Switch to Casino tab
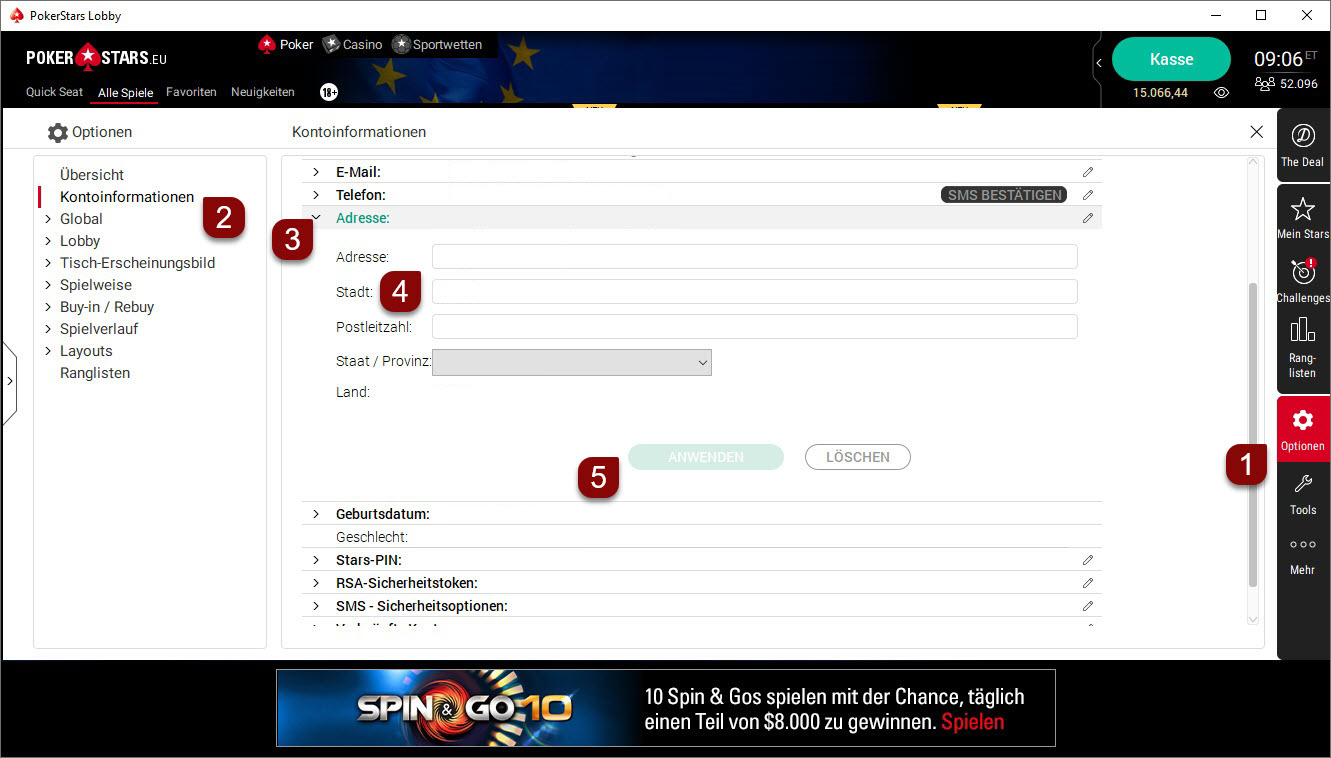 coord(353,44)
